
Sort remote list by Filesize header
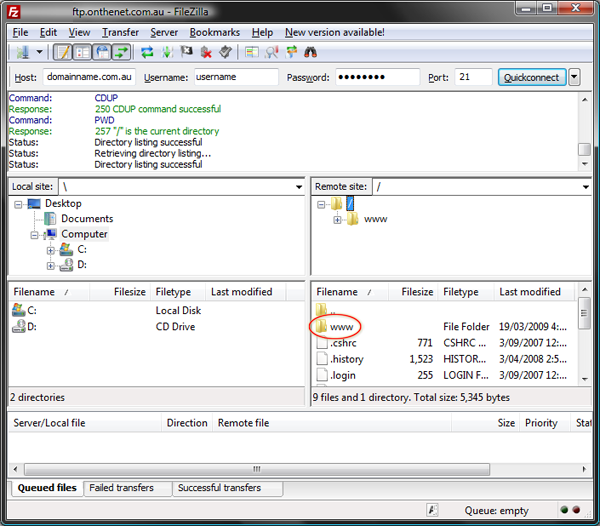[x=412, y=292]
